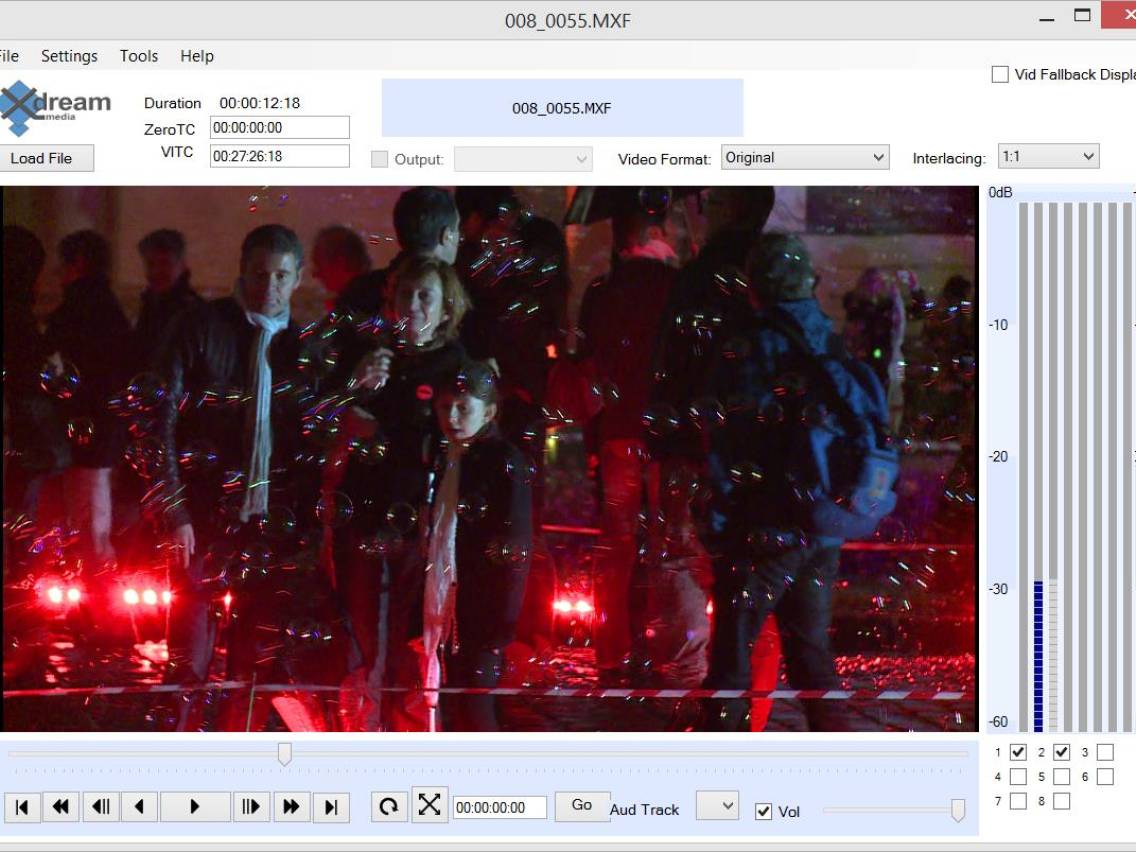Step back one frame

pos(100,807)
